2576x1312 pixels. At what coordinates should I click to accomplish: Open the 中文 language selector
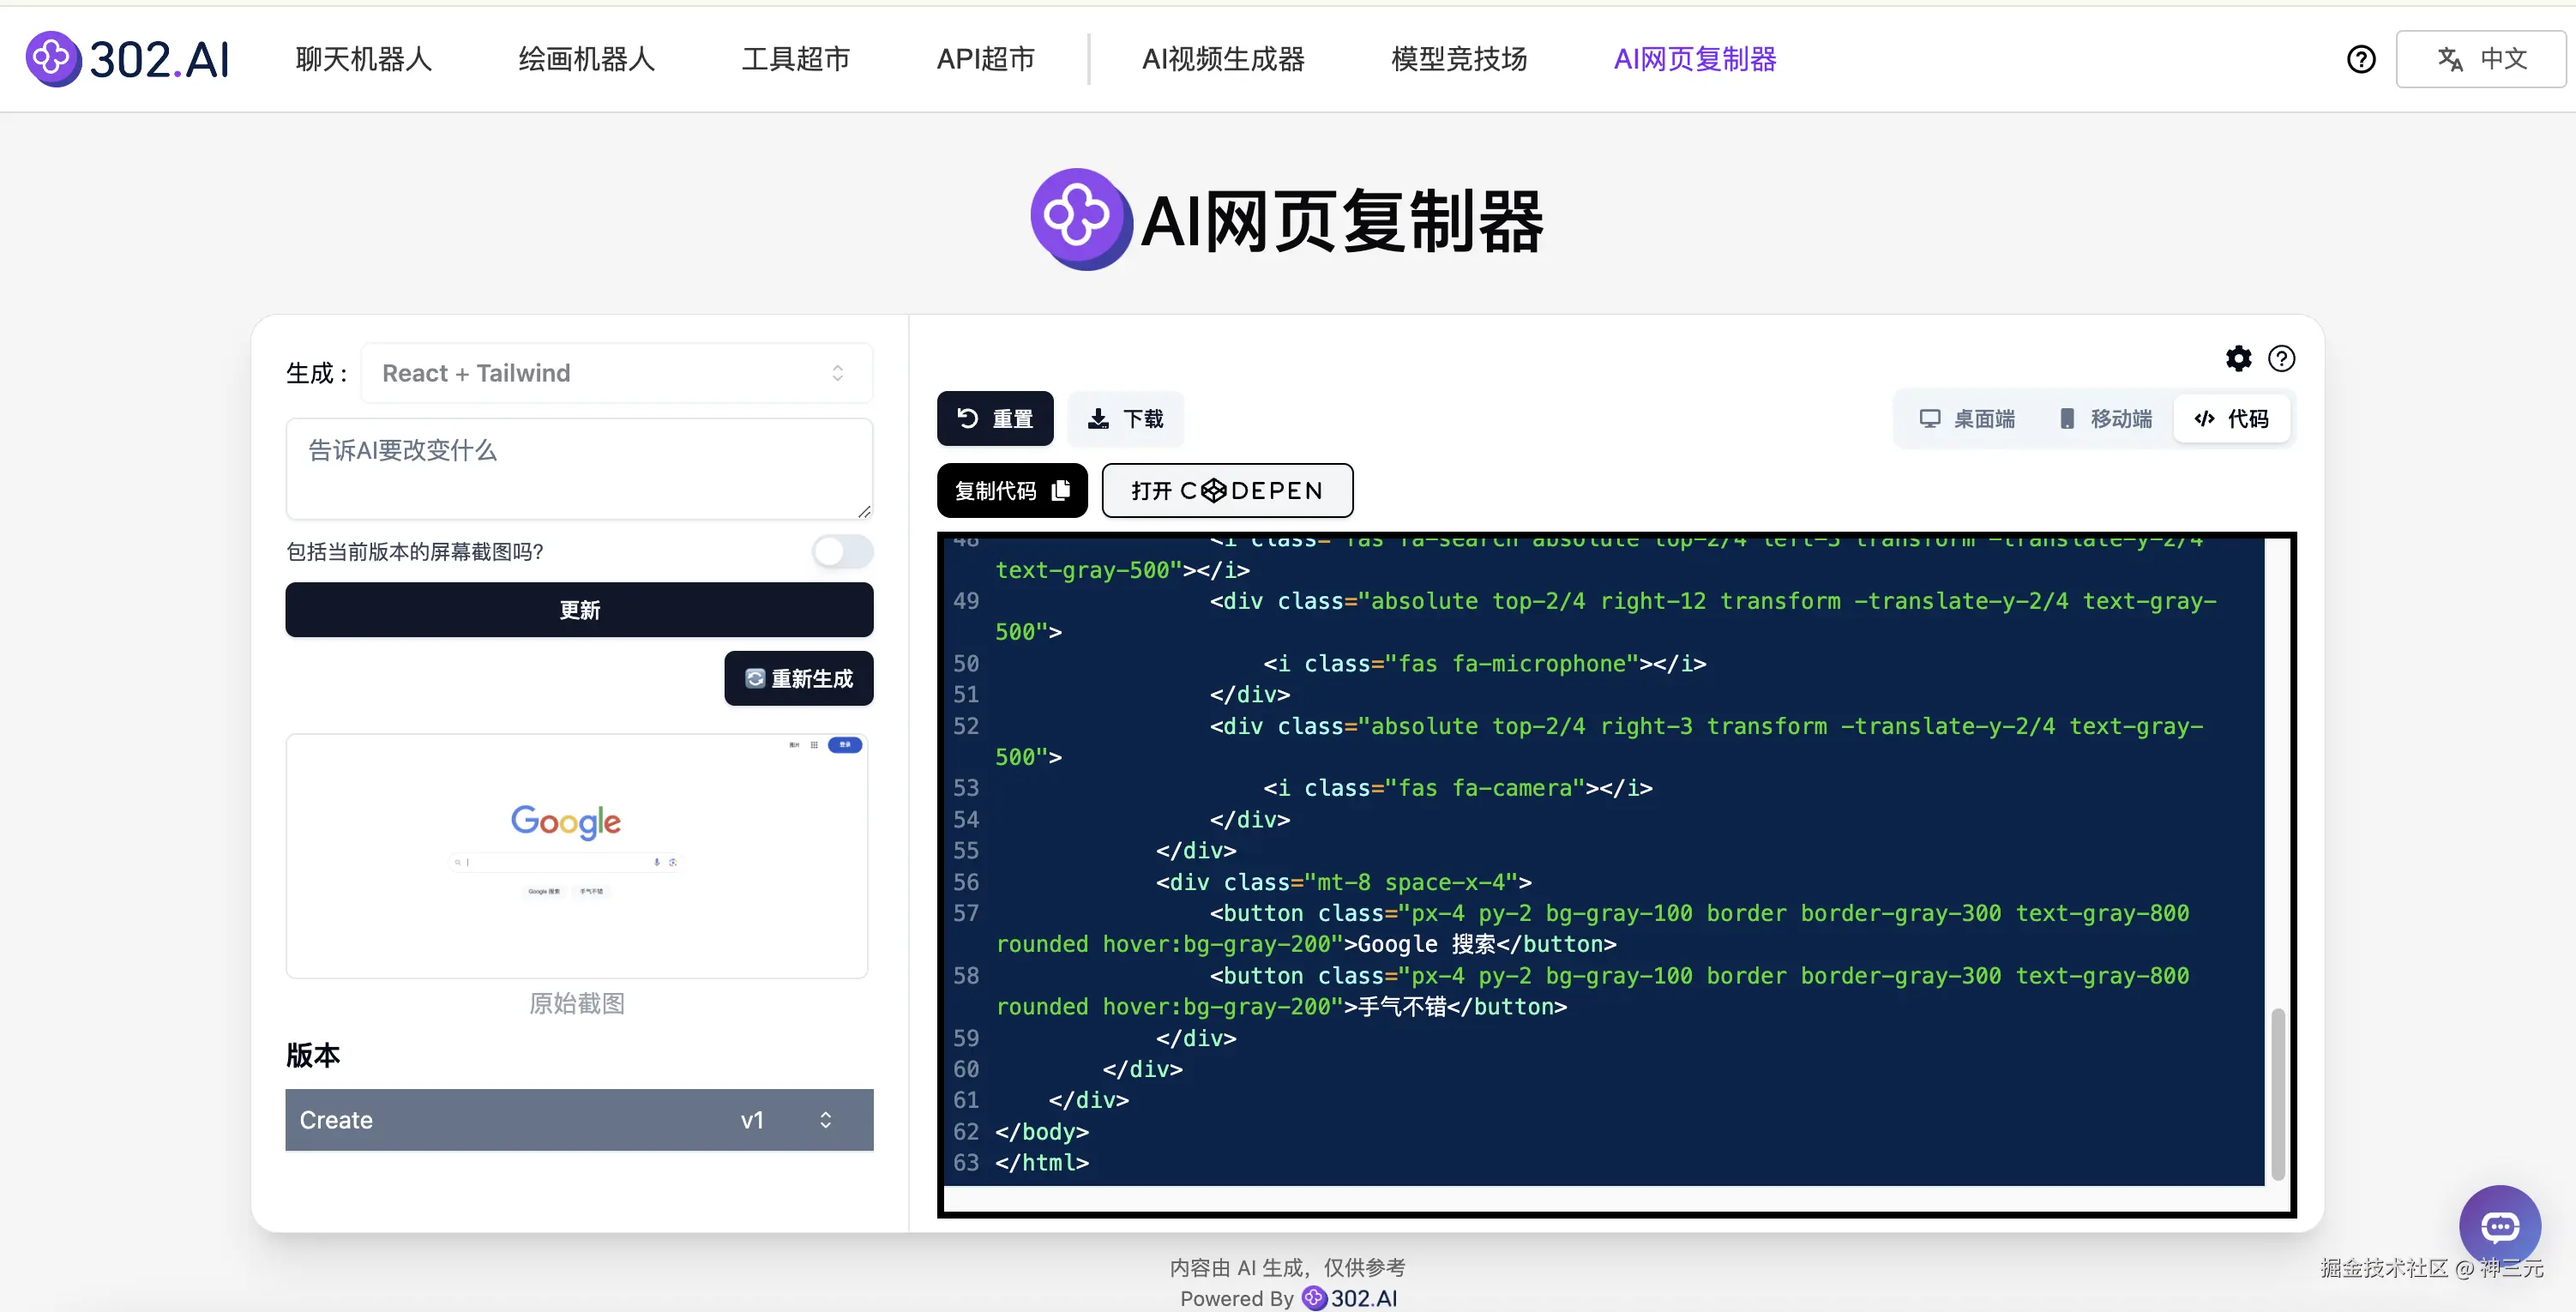point(2480,60)
